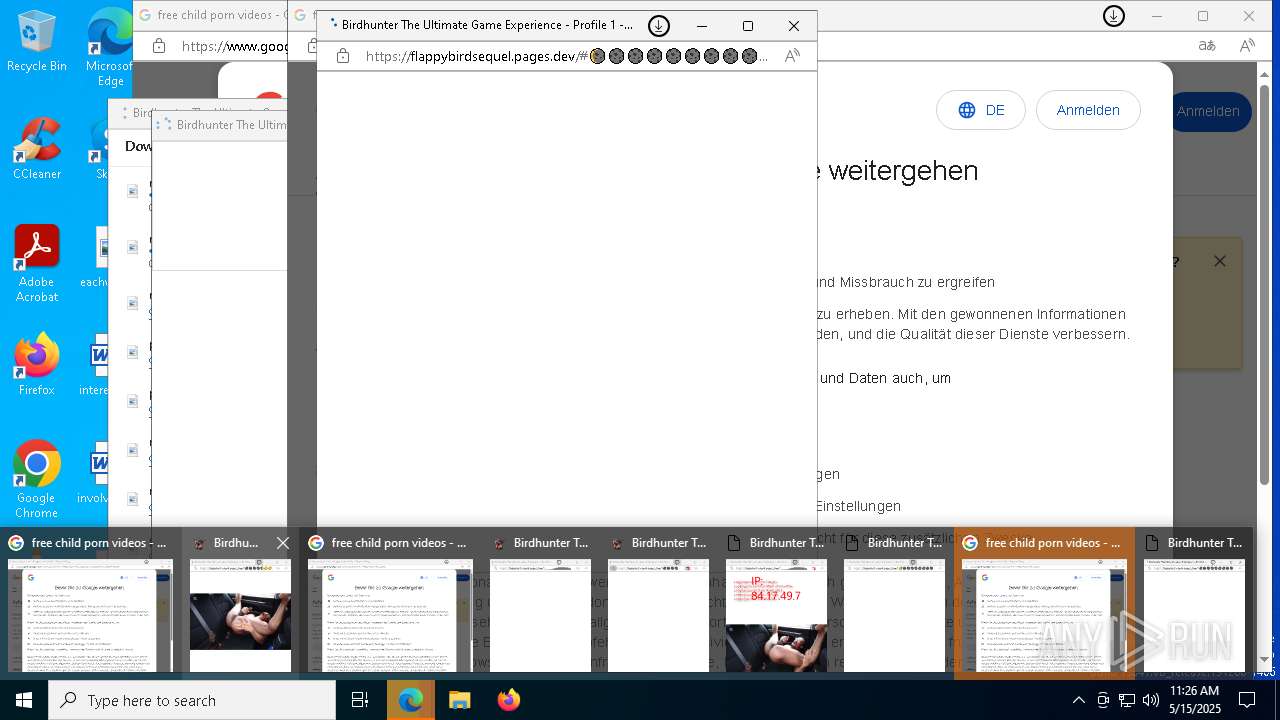This screenshot has height=720, width=1280.
Task: Open Adobe Acrobat desktop shortcut
Action: coord(37,264)
